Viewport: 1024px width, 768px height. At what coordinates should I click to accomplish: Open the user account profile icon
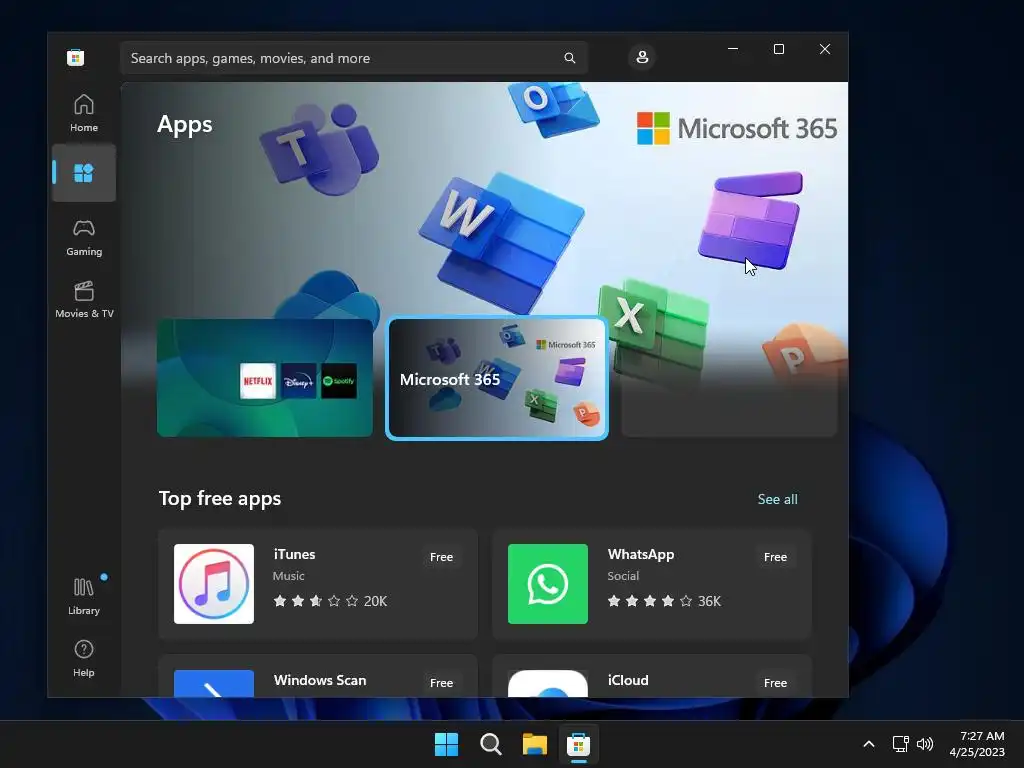[x=642, y=57]
